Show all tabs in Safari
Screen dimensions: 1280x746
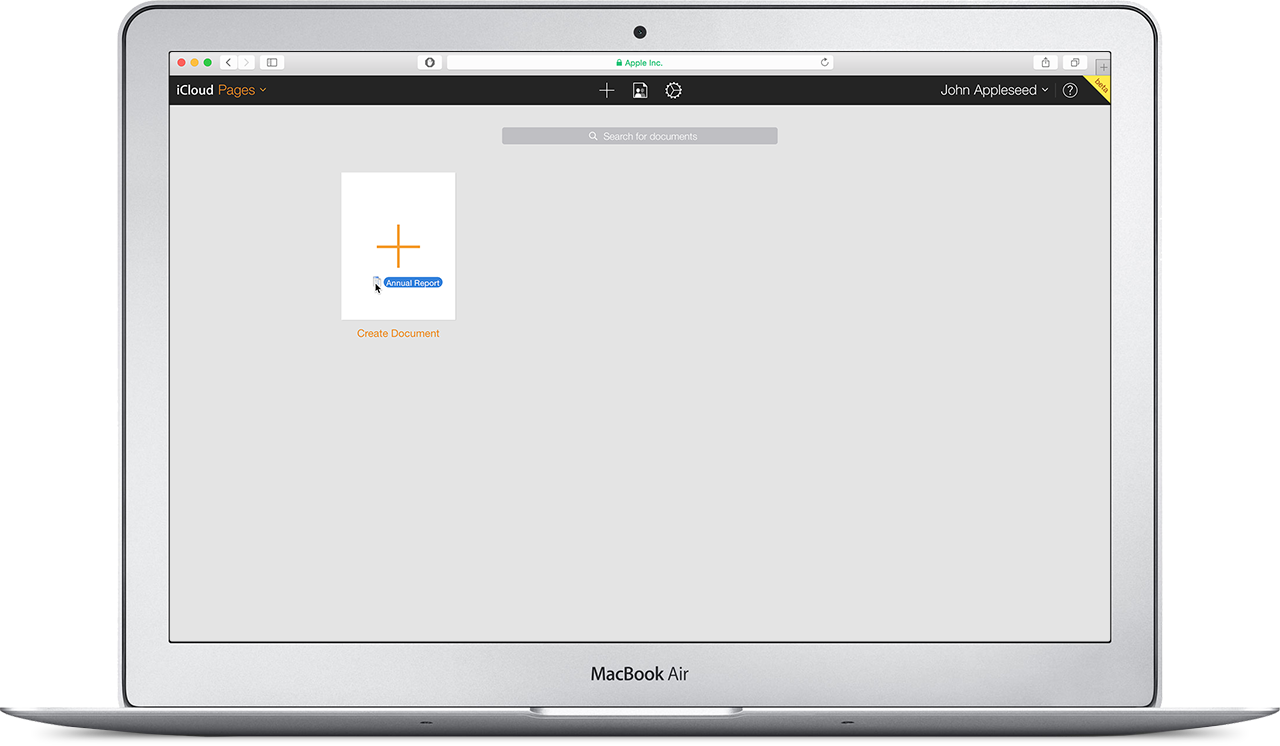[x=1075, y=62]
